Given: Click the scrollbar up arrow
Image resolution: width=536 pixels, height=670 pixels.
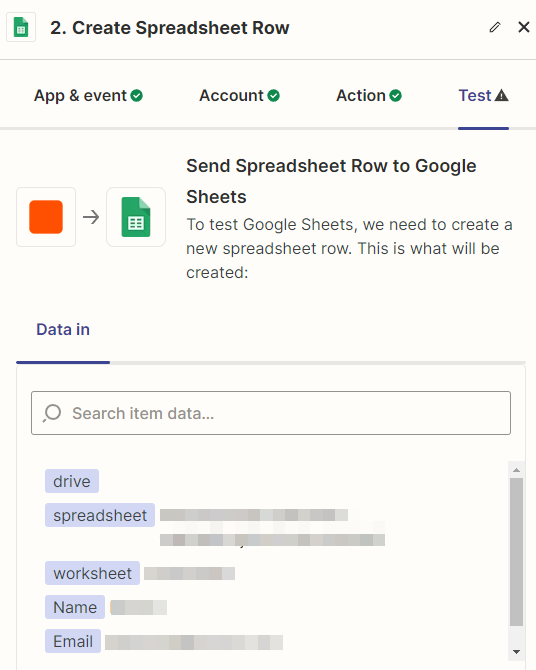Looking at the screenshot, I should click(x=516, y=470).
